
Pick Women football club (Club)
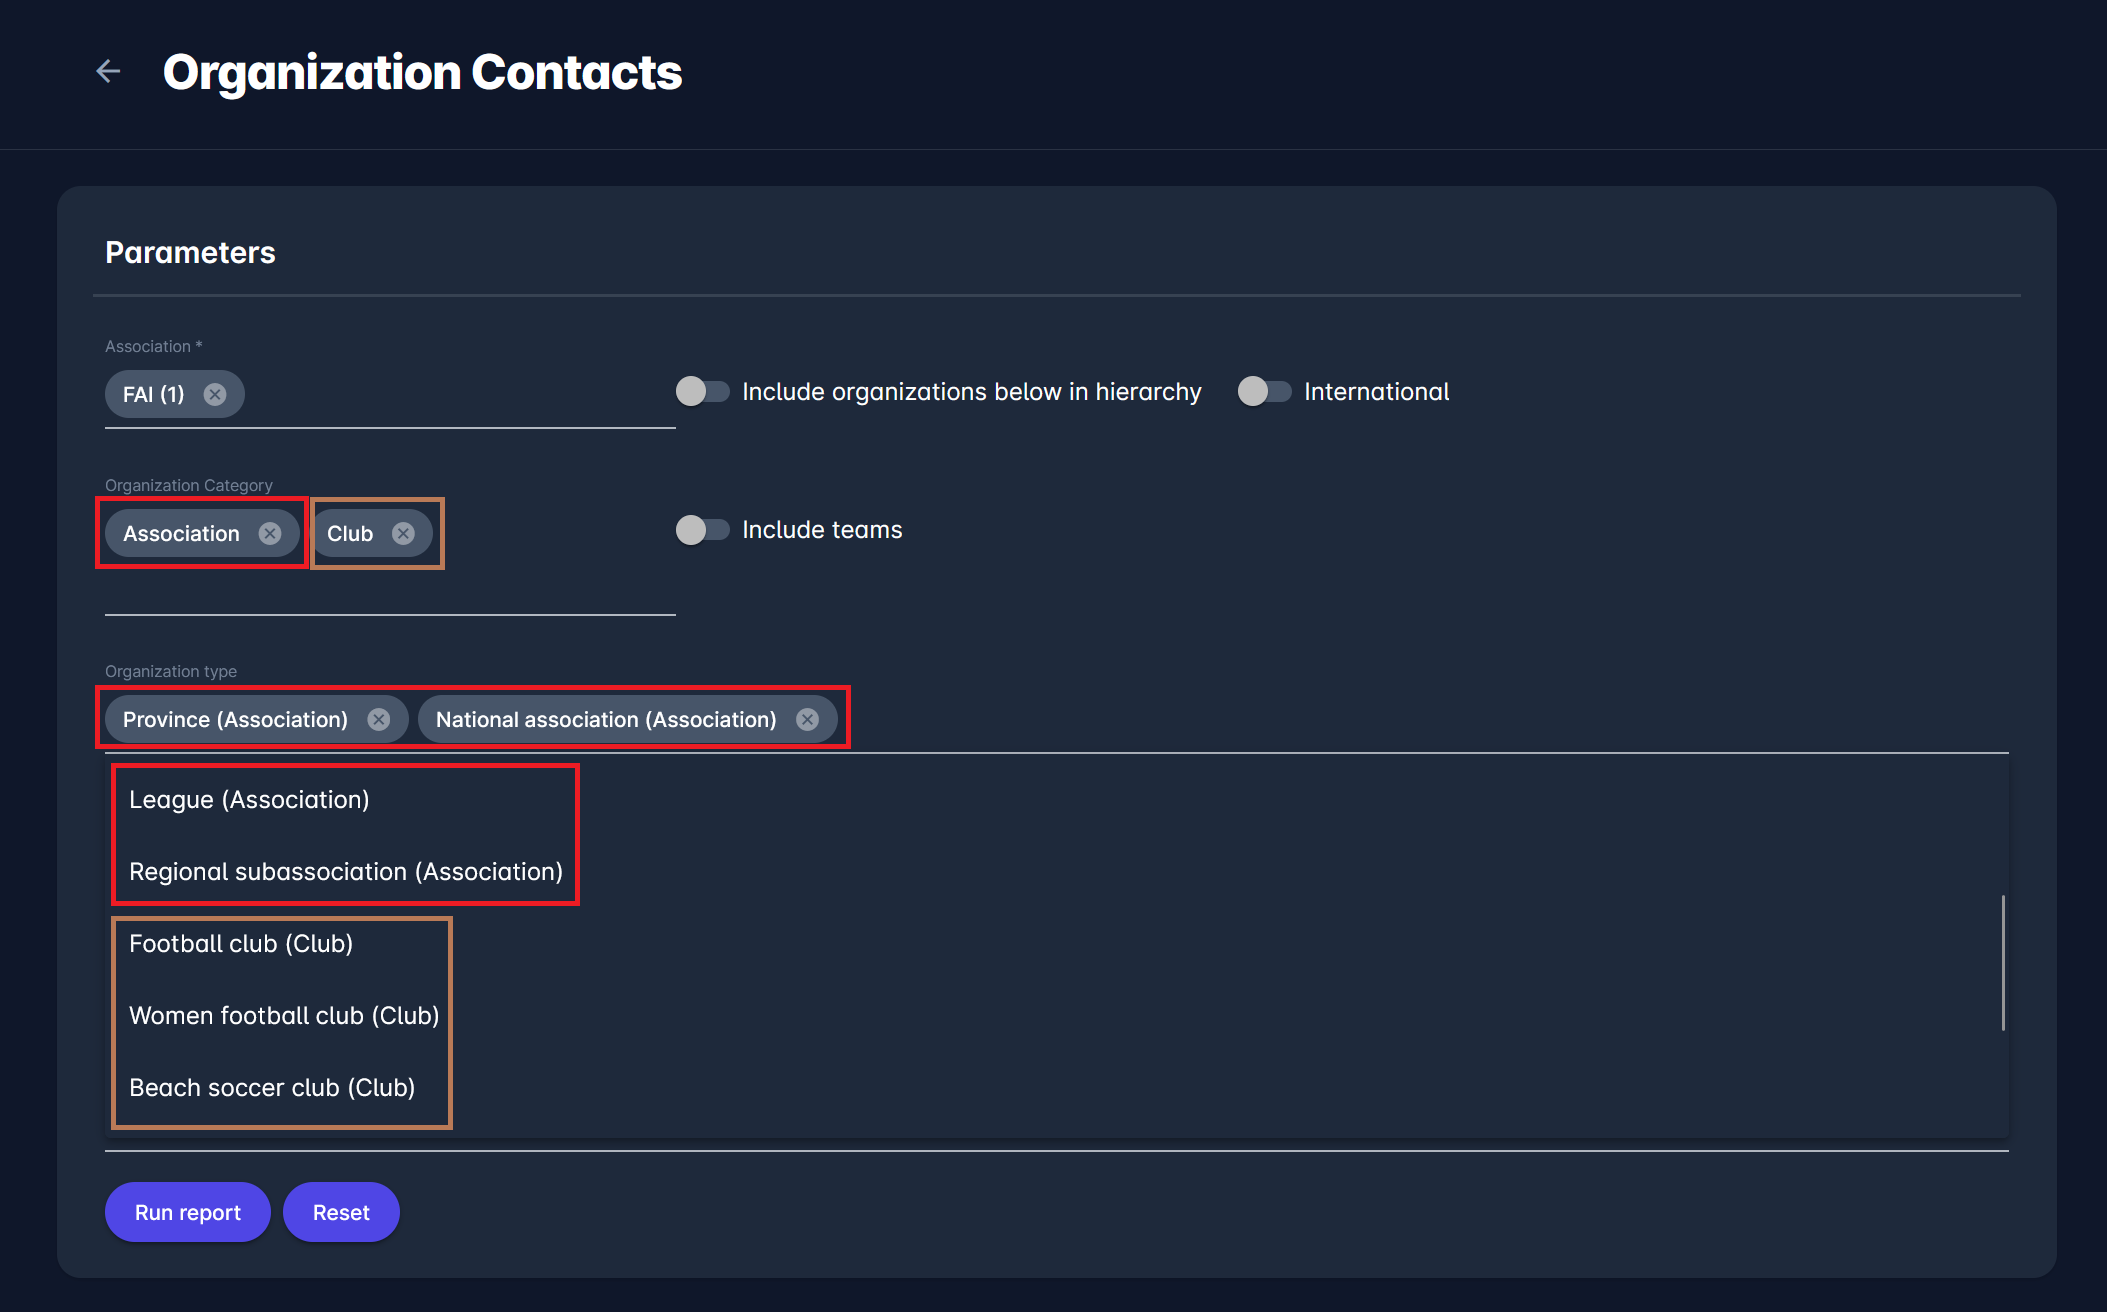[x=284, y=1016]
